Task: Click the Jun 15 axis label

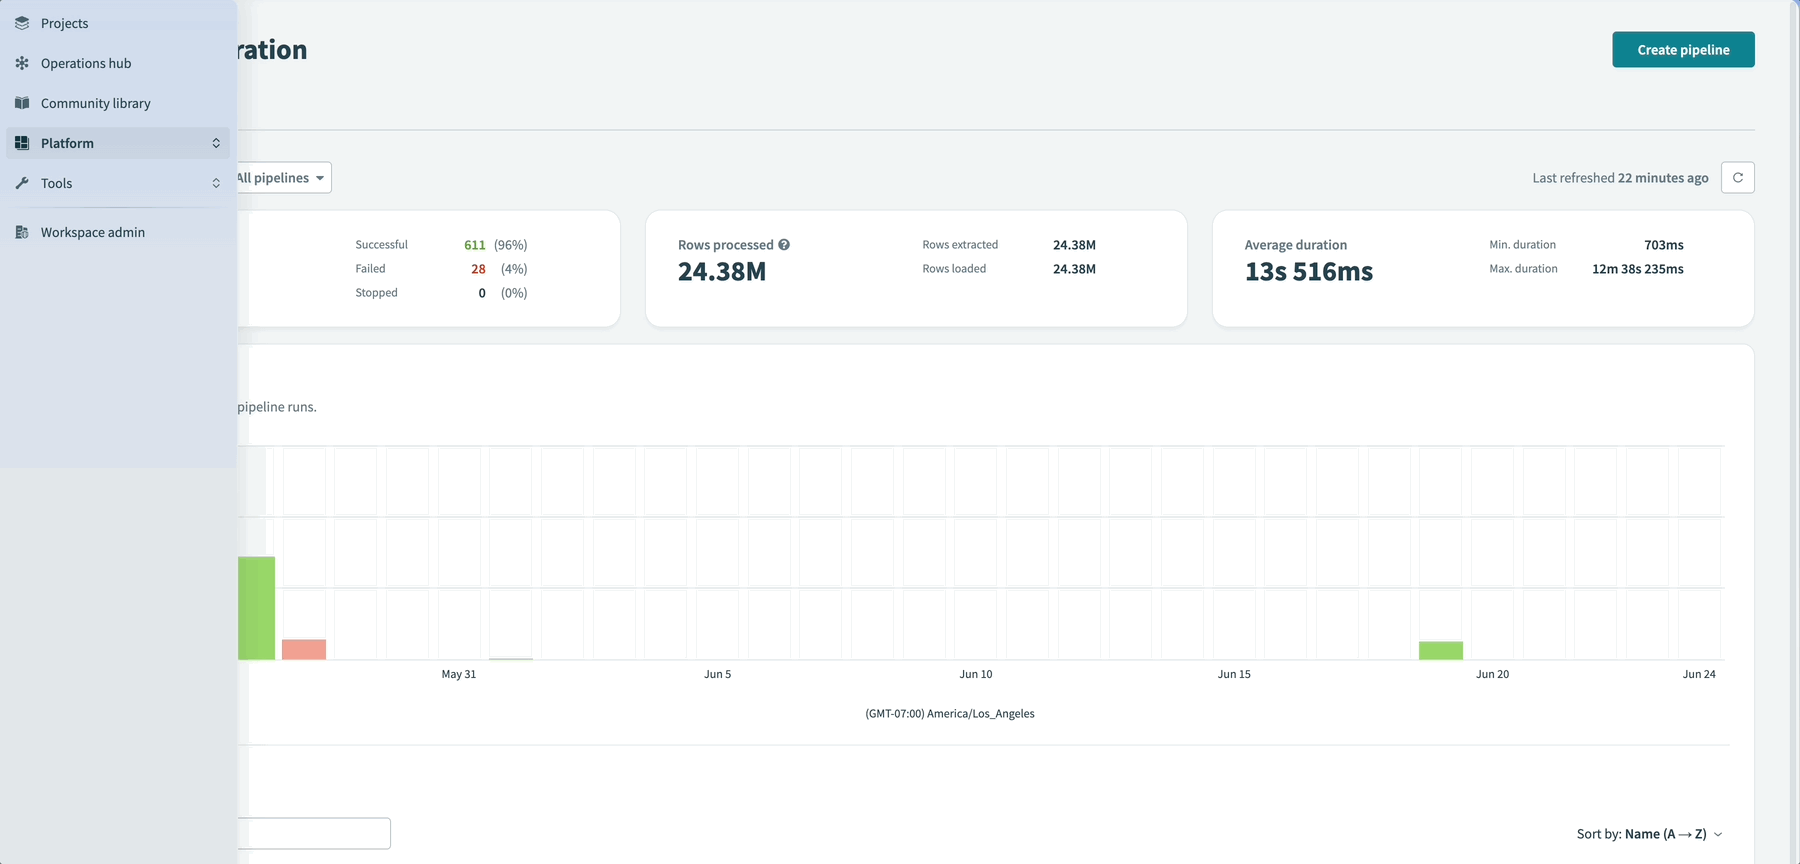Action: pyautogui.click(x=1234, y=674)
